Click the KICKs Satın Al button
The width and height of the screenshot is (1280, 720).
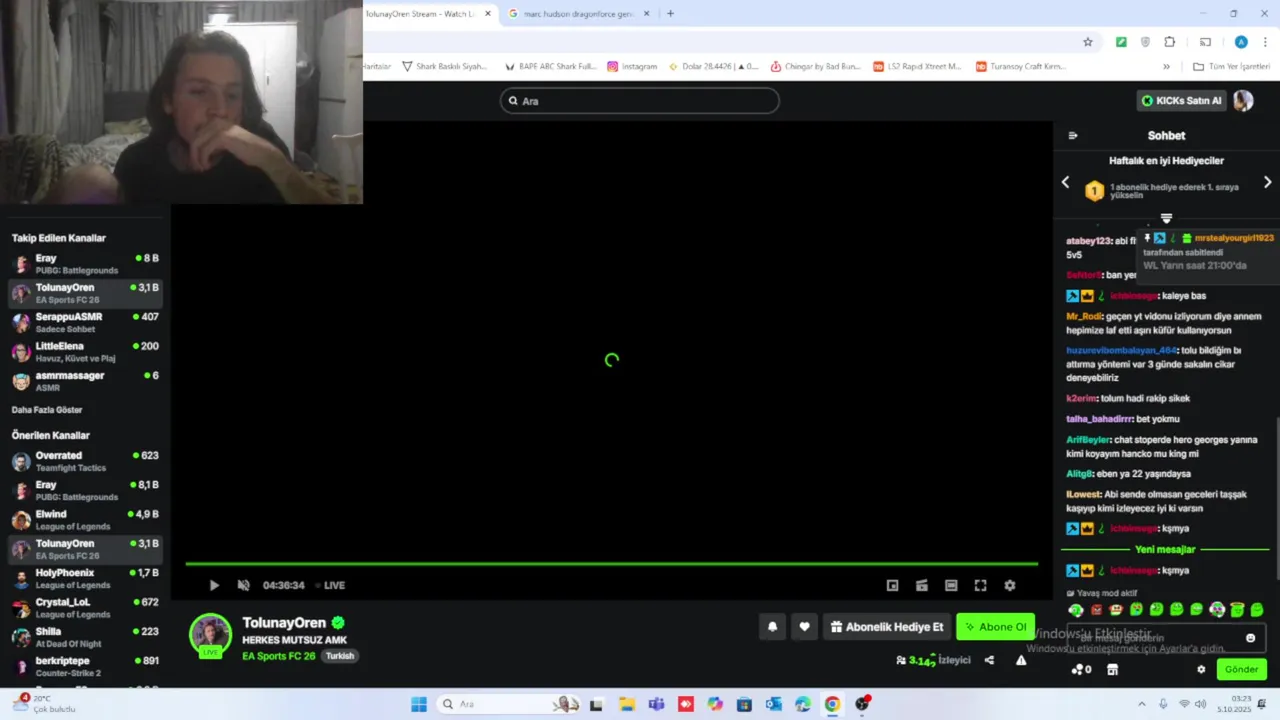click(1181, 100)
